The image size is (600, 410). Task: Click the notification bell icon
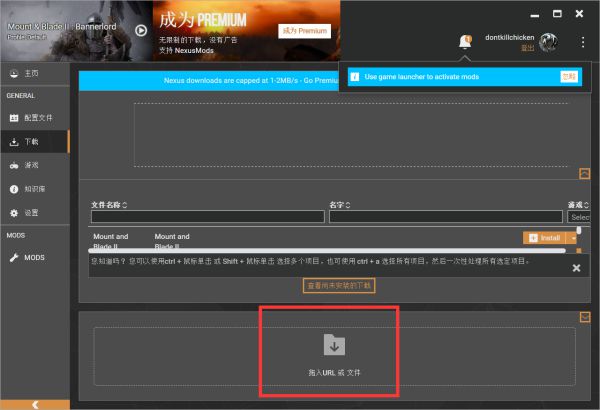[464, 41]
